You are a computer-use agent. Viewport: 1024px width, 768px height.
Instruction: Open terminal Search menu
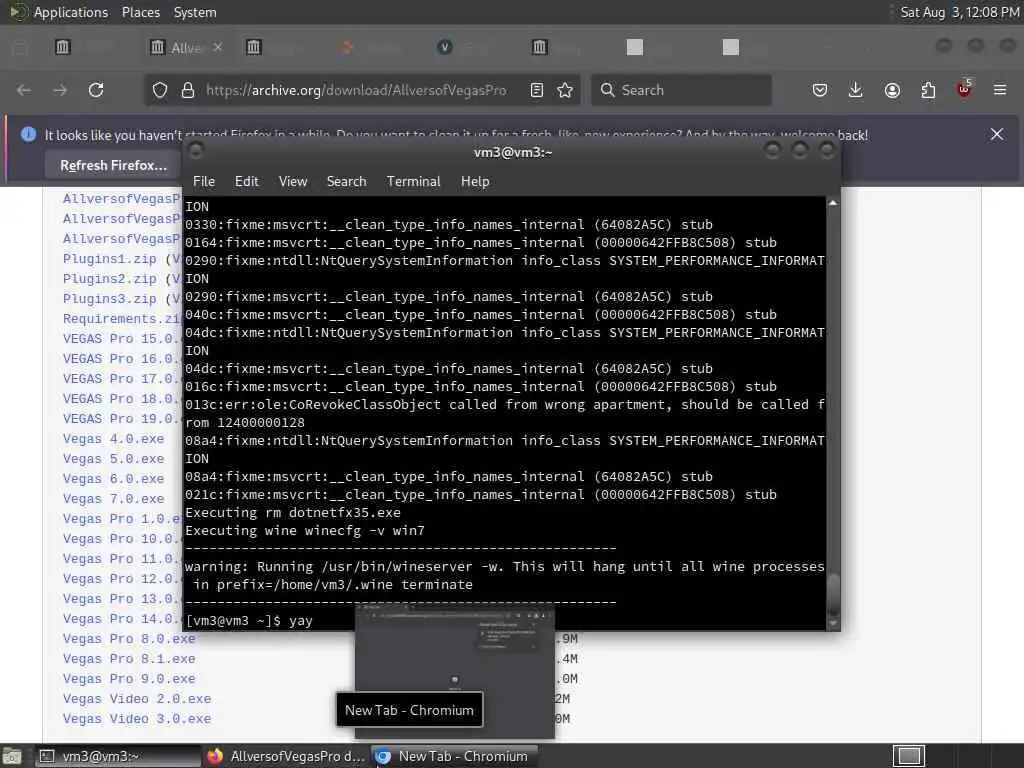pos(346,182)
